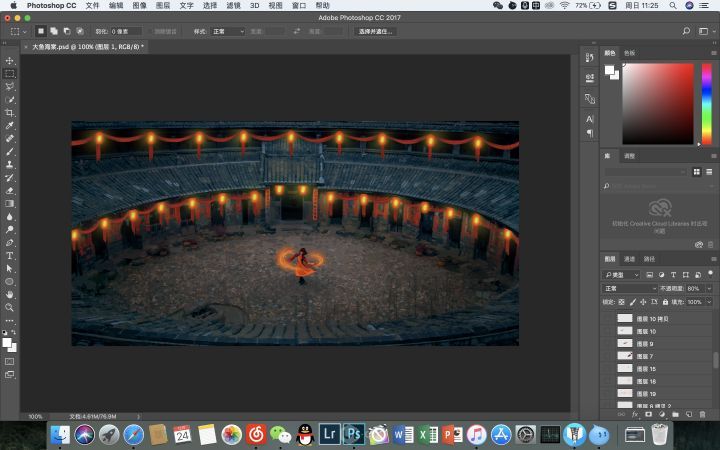
Task: Toggle visibility of layer 图层 9
Action: pos(608,343)
